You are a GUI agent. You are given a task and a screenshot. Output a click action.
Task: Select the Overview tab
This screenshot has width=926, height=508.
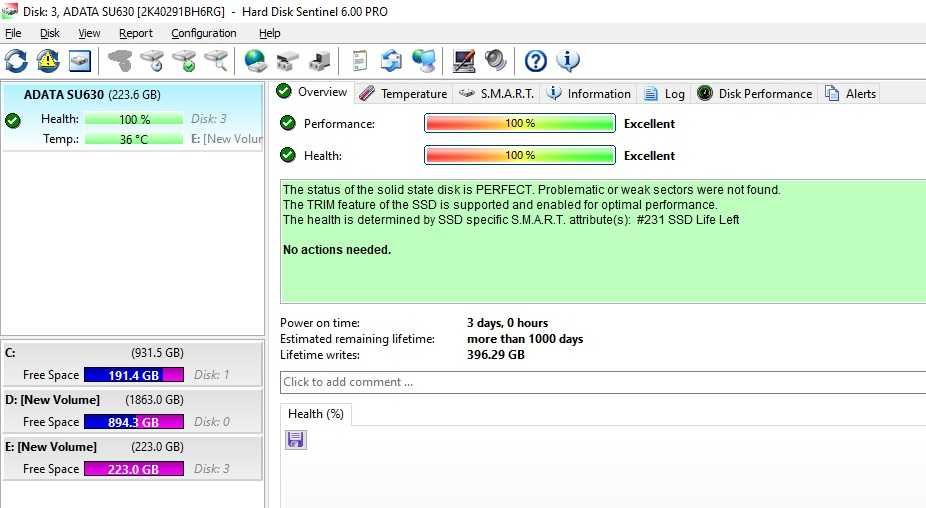tap(312, 92)
